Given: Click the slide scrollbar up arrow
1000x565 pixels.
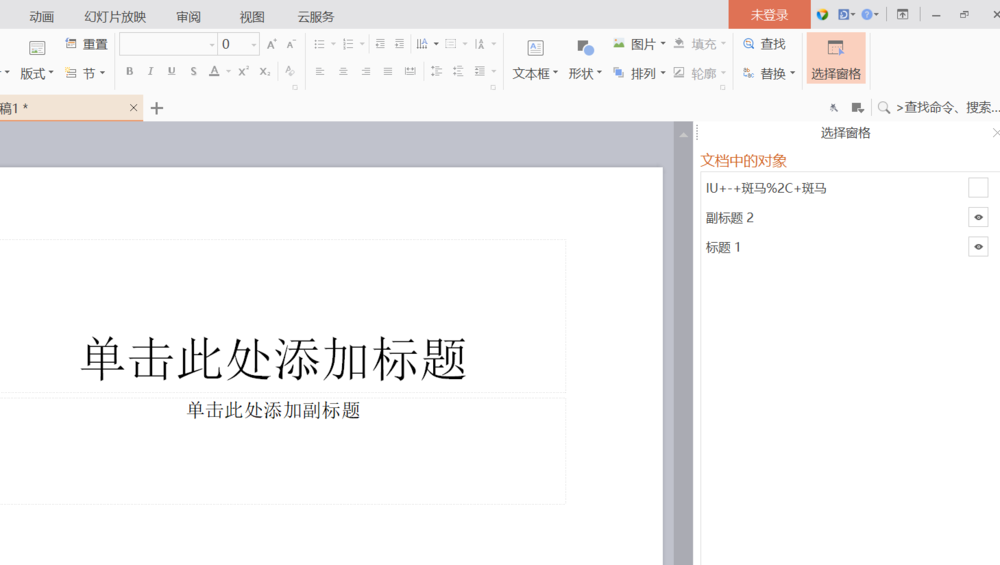Looking at the screenshot, I should point(683,135).
